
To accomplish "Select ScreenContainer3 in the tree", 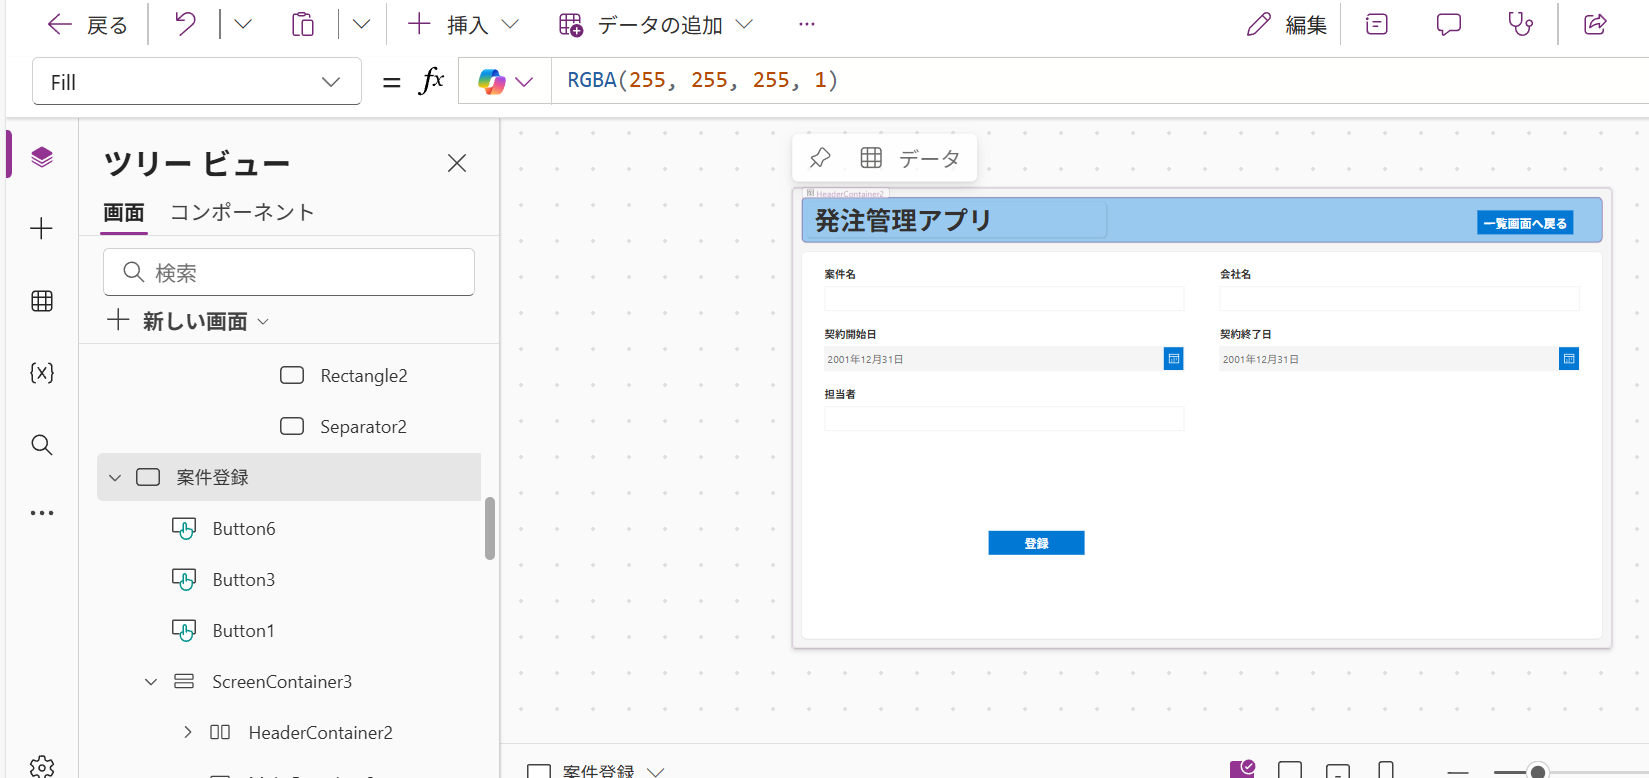I will [282, 682].
